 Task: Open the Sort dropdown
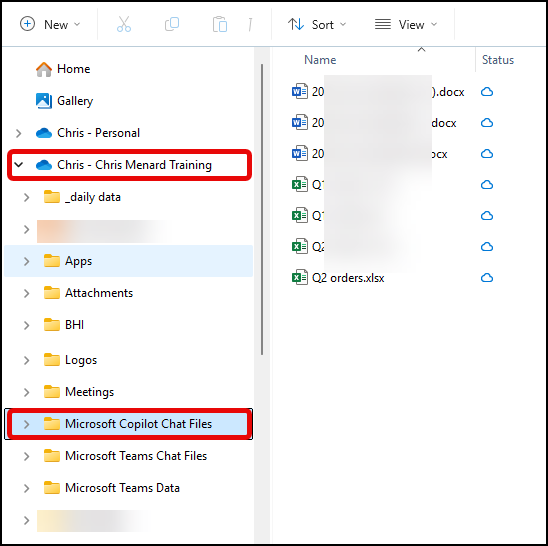point(317,24)
